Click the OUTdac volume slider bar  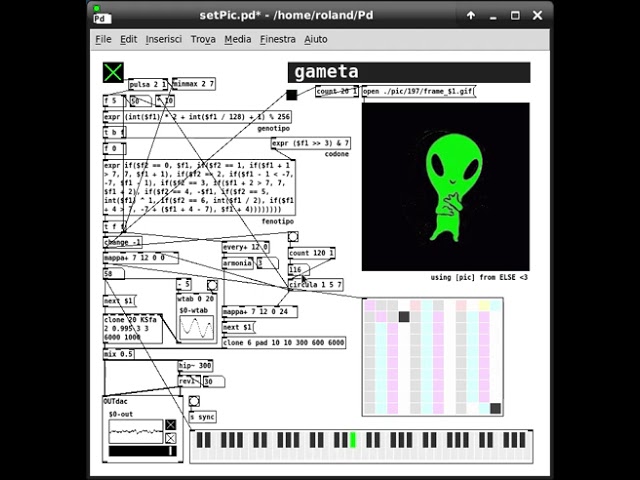142,451
